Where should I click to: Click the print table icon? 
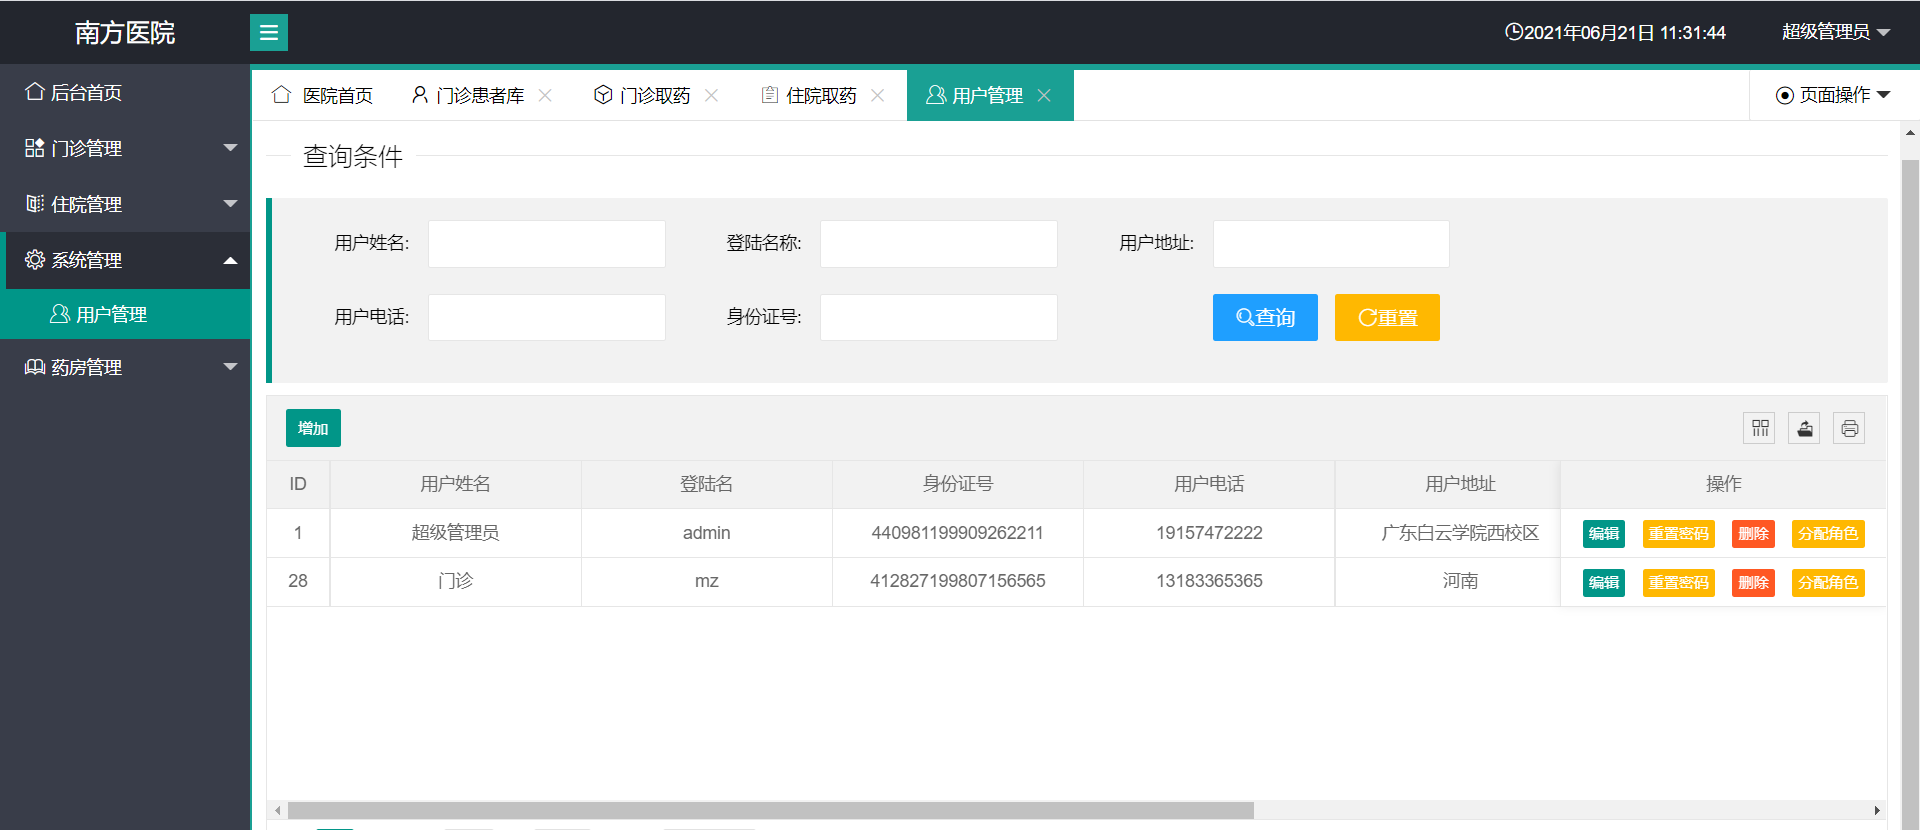click(x=1849, y=428)
